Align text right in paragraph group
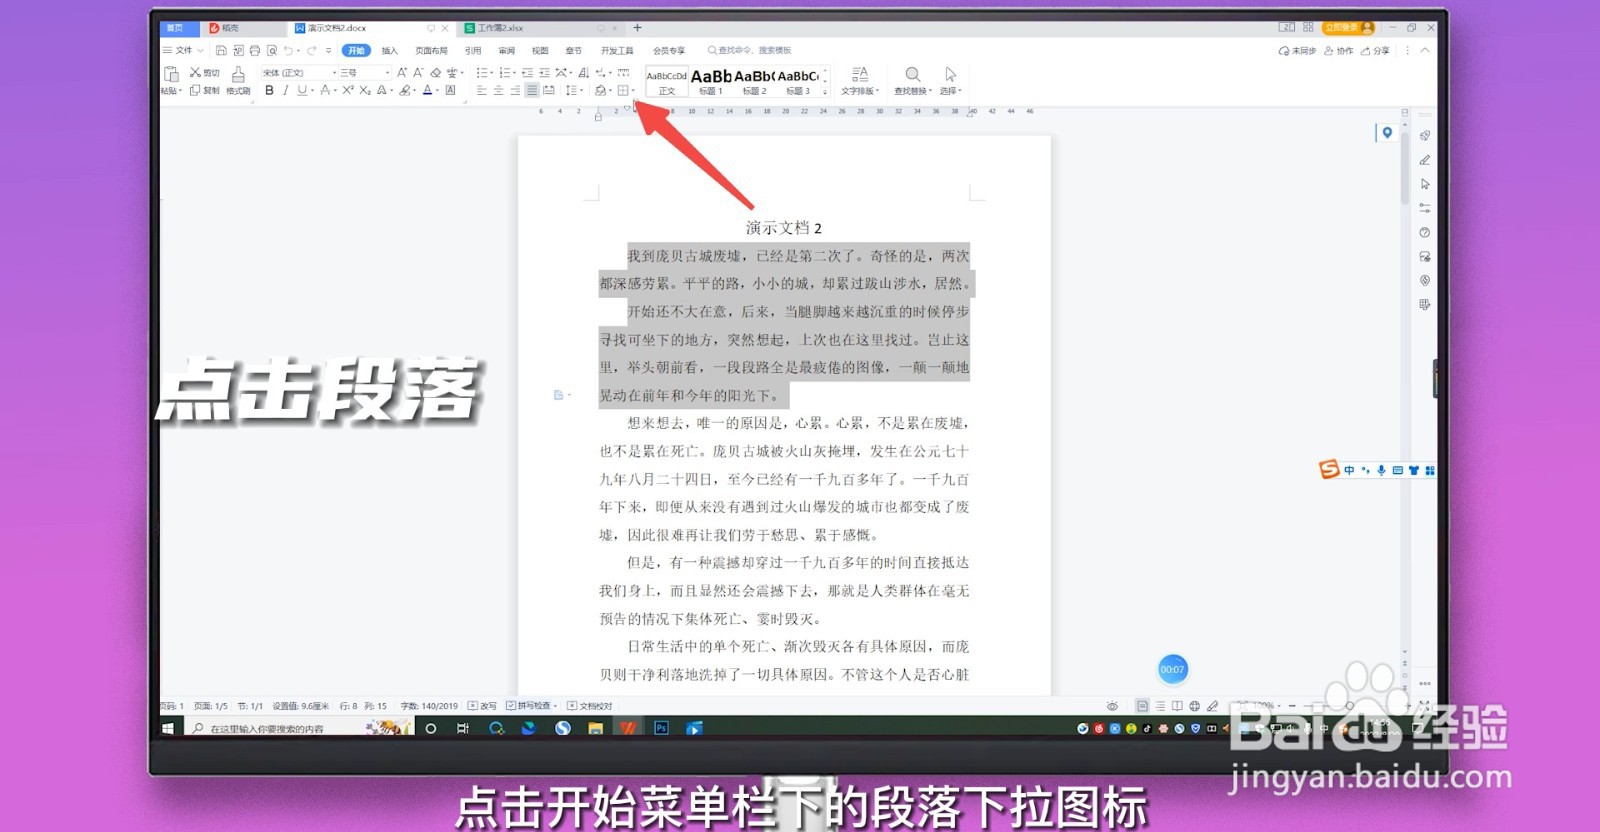Screen dimensions: 1600x832 click(x=515, y=90)
